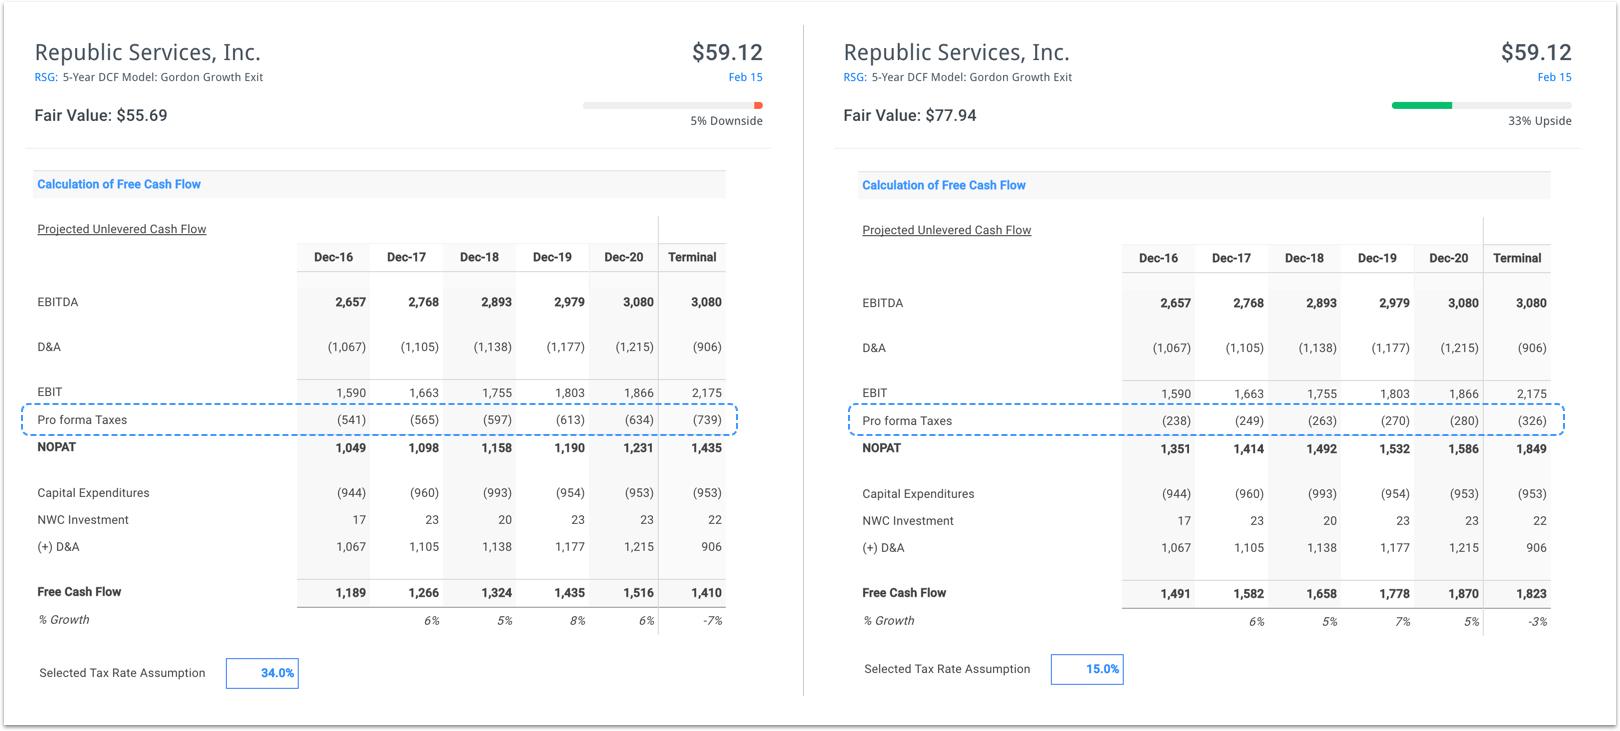Click the (541) Pro forma Taxes value
Viewport: 1620px width, 731px height.
(x=351, y=420)
